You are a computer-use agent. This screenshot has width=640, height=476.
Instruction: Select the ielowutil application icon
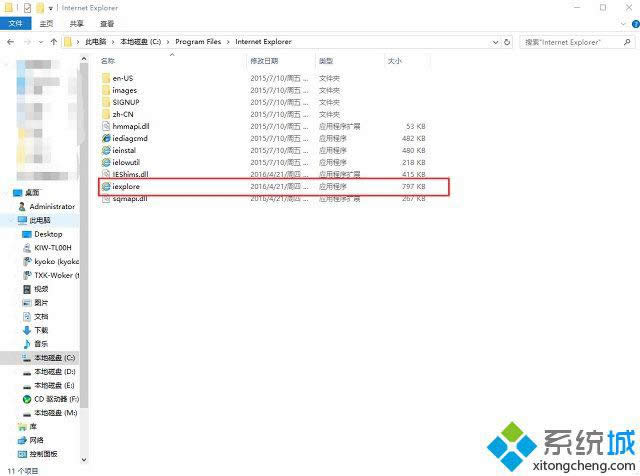click(106, 162)
